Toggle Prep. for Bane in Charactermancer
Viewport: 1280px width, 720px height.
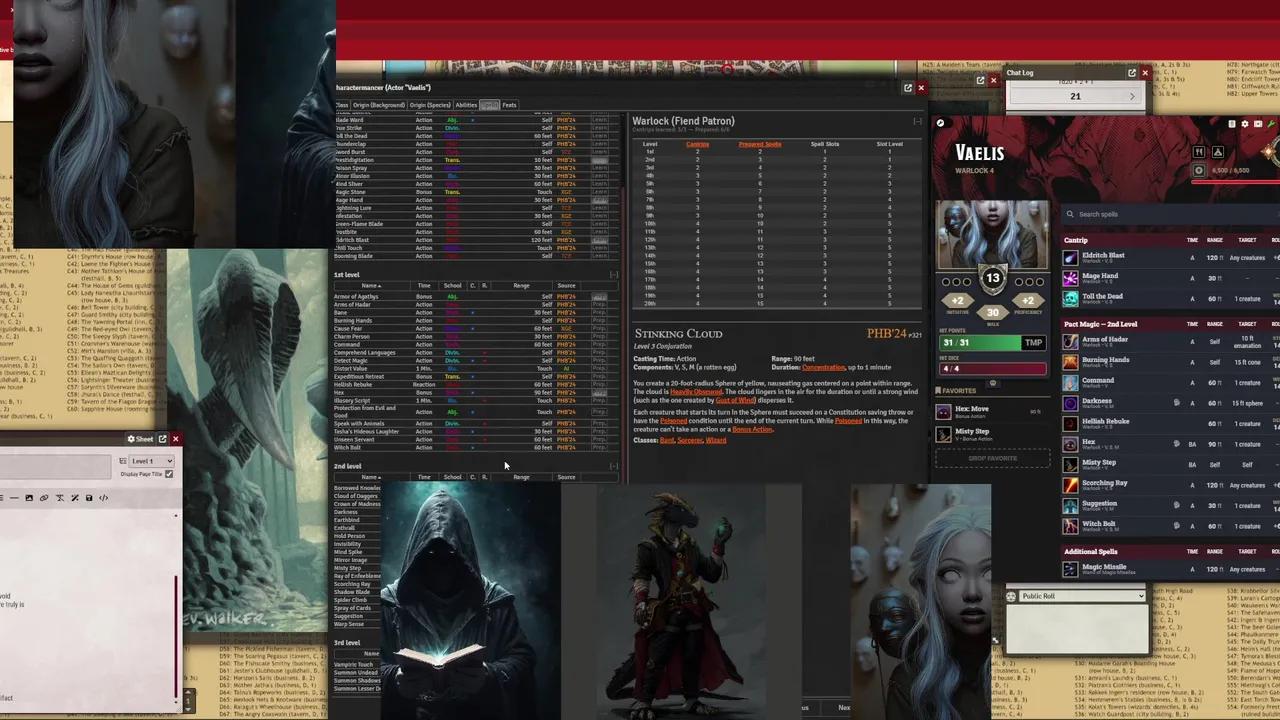pyautogui.click(x=599, y=313)
